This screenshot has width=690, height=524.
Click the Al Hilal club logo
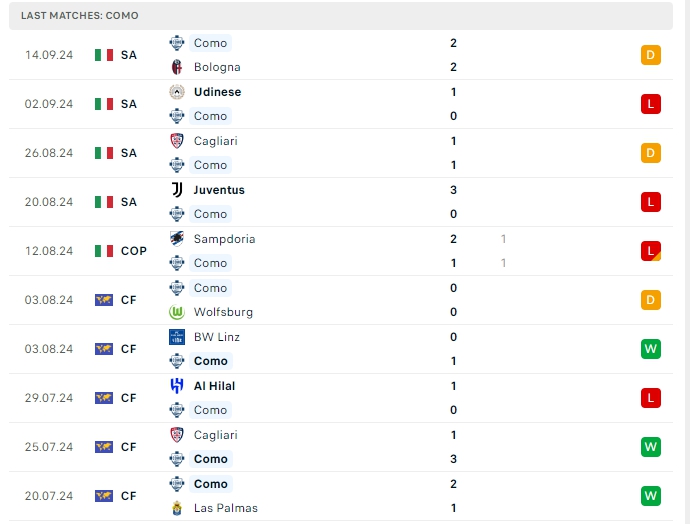click(177, 386)
